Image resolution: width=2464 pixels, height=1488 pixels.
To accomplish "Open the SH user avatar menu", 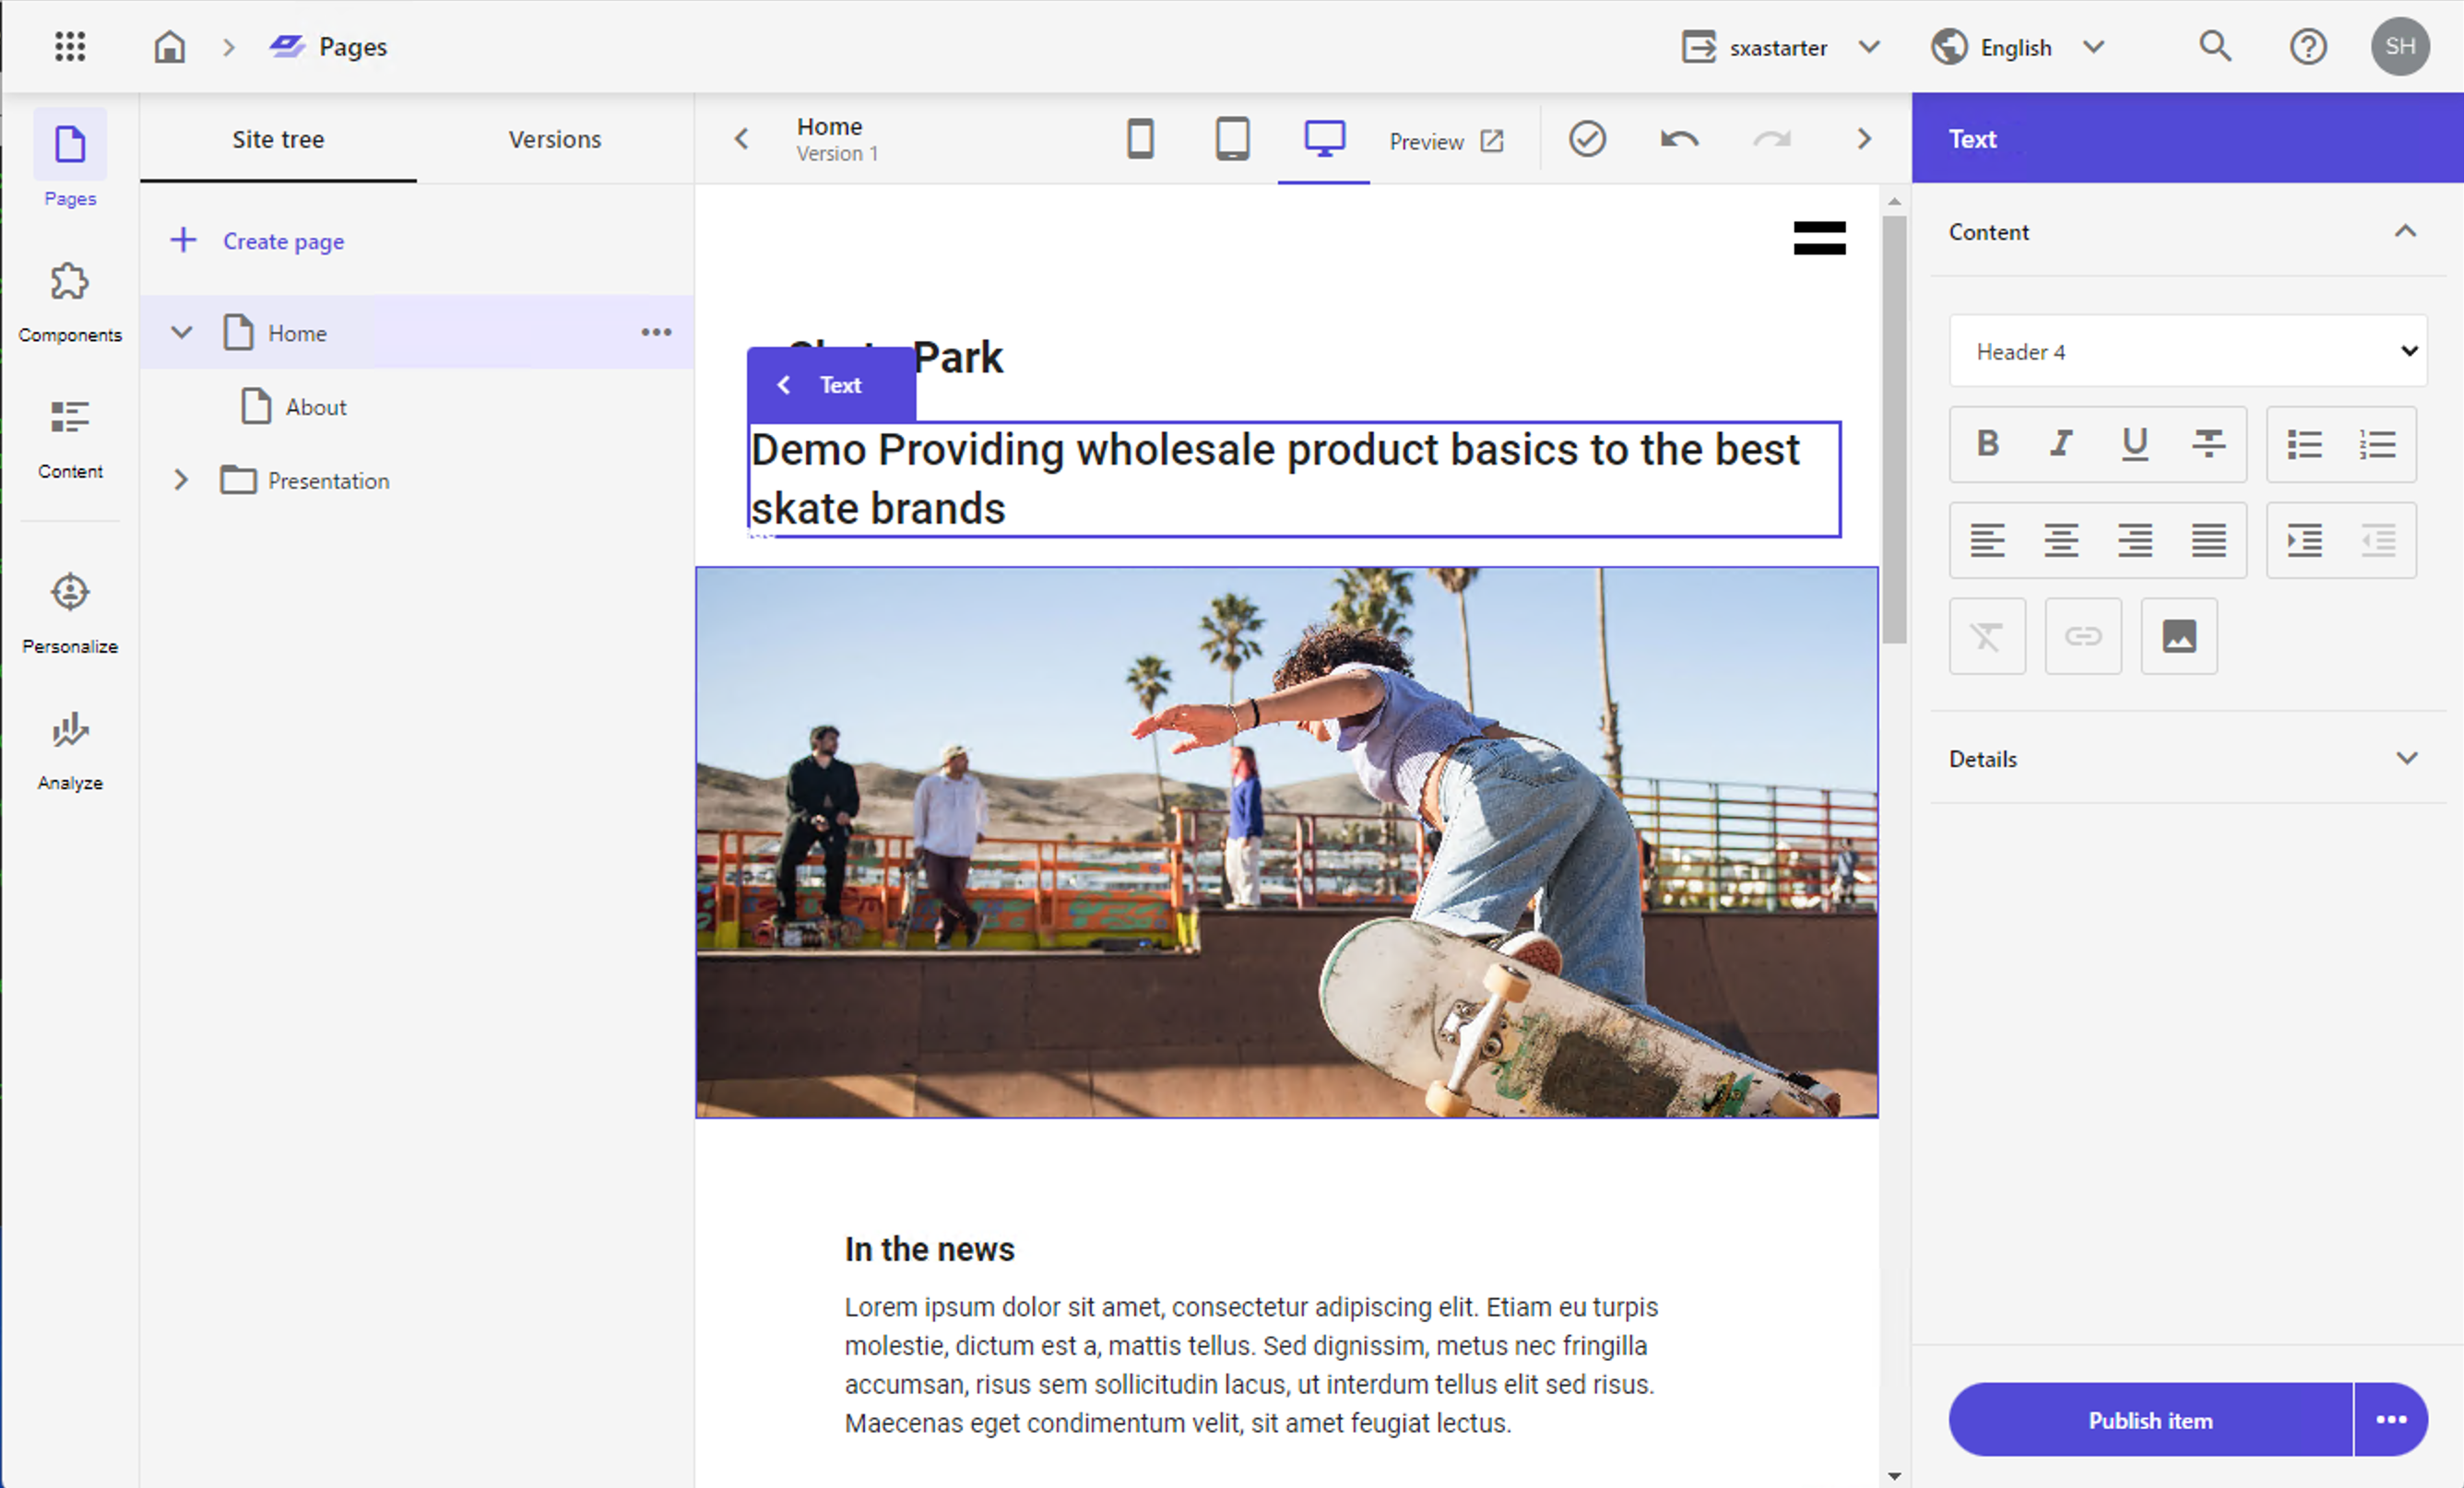I will [x=2400, y=46].
